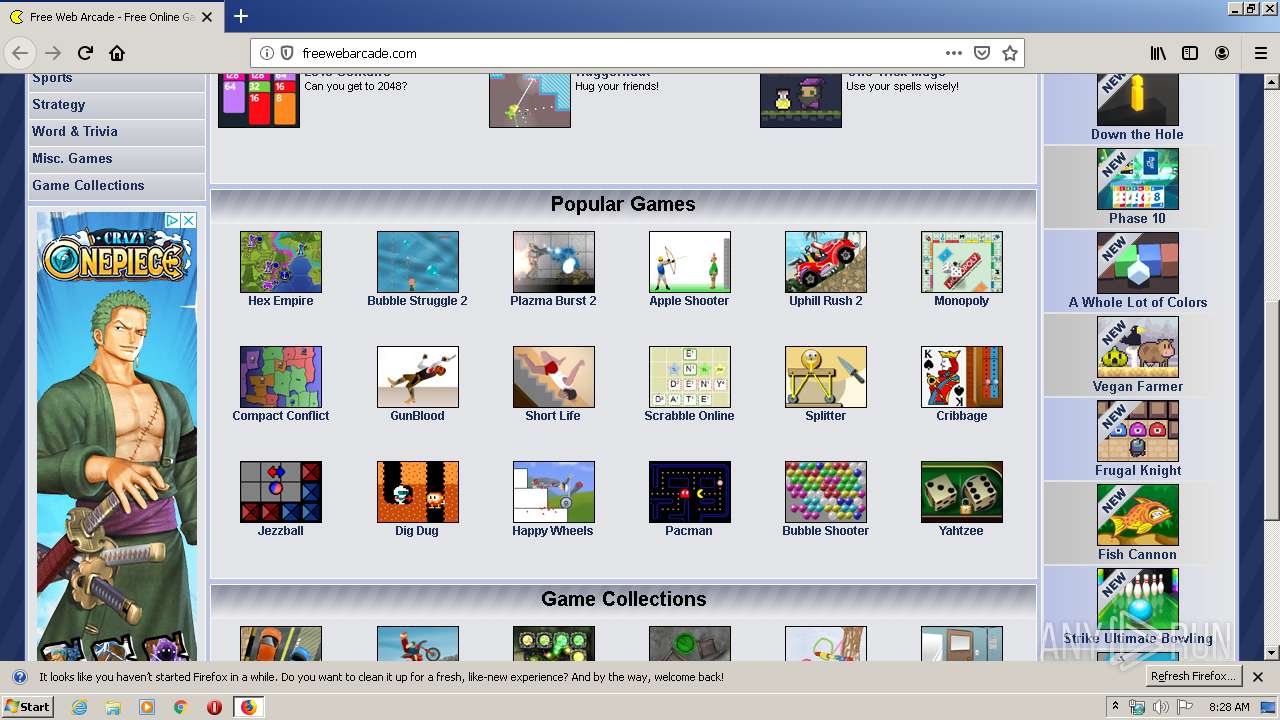Open the AdChoices info icon on the ad
1280x720 pixels.
pyautogui.click(x=173, y=220)
